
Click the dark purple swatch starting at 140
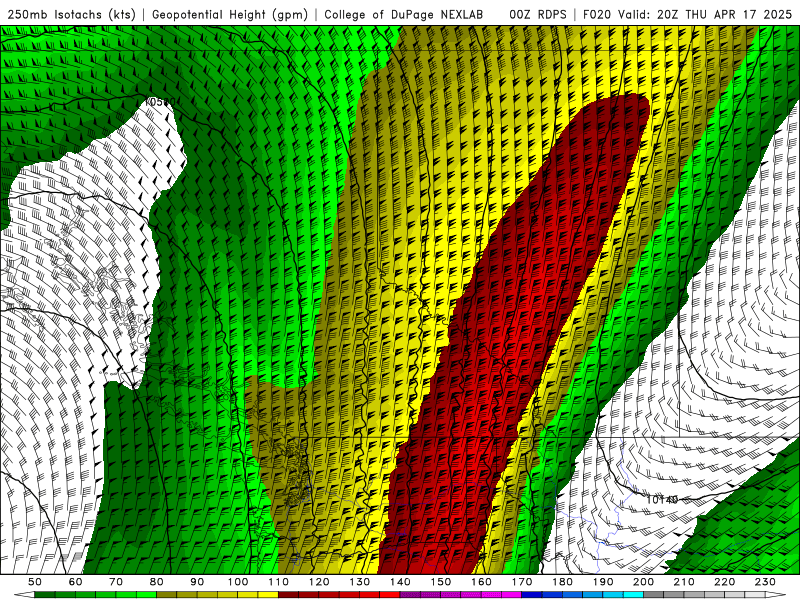pyautogui.click(x=410, y=595)
